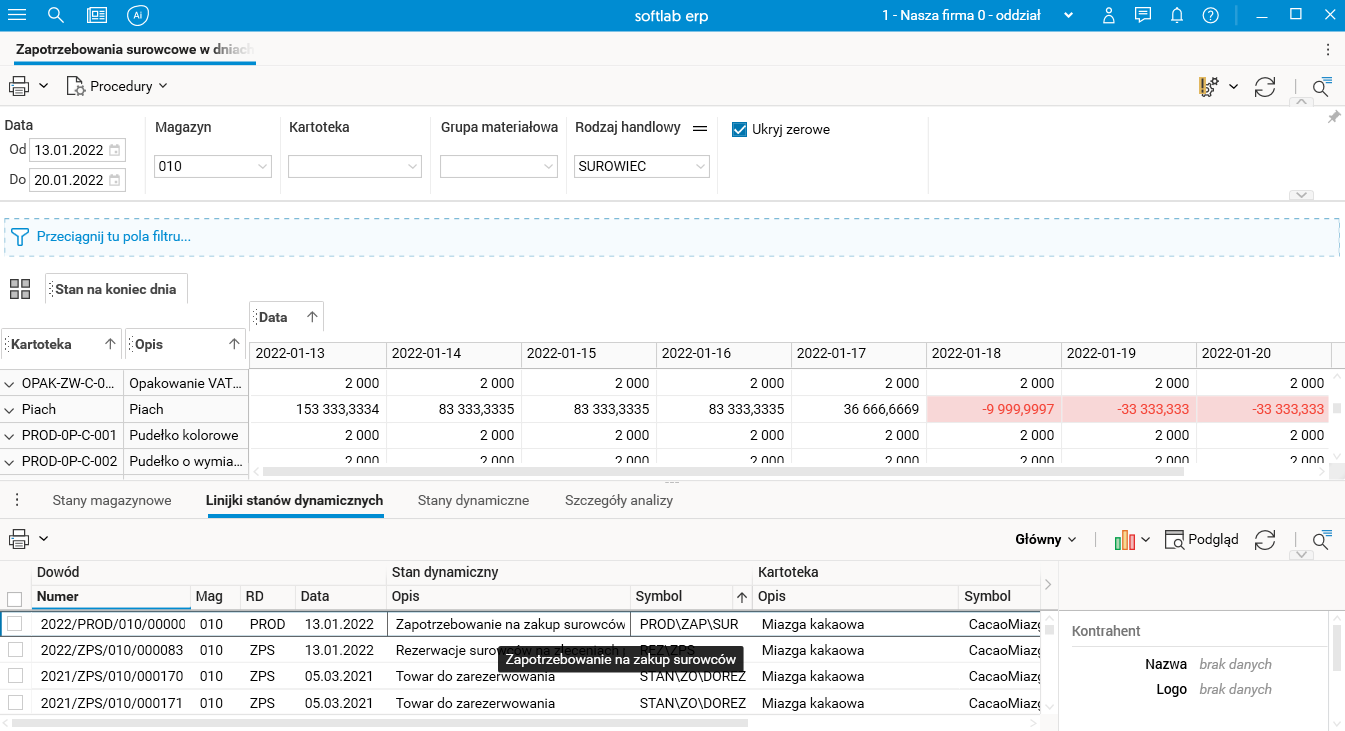Open the Procedury menu button
Screen dimensions: 1345x731
pyautogui.click(x=117, y=86)
